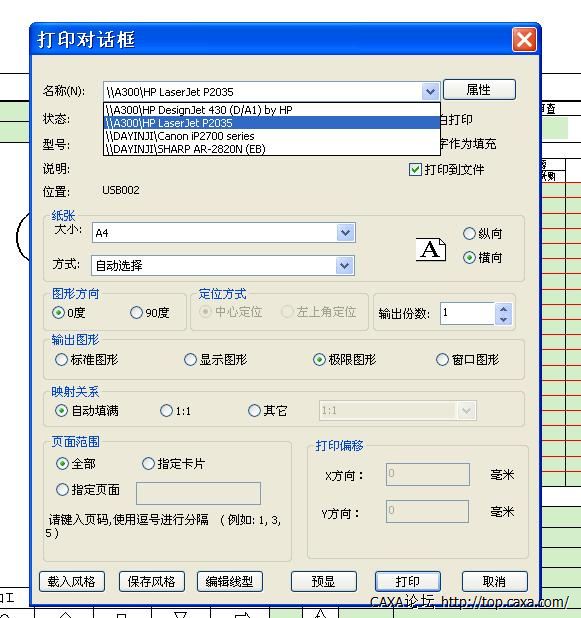Click the 指定页面 page number field
This screenshot has width=581, height=618.
198,493
